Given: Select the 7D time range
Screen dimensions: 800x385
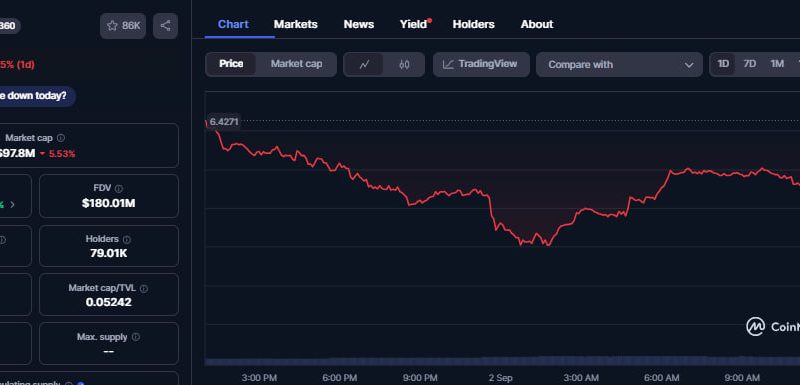Looking at the screenshot, I should pyautogui.click(x=749, y=64).
